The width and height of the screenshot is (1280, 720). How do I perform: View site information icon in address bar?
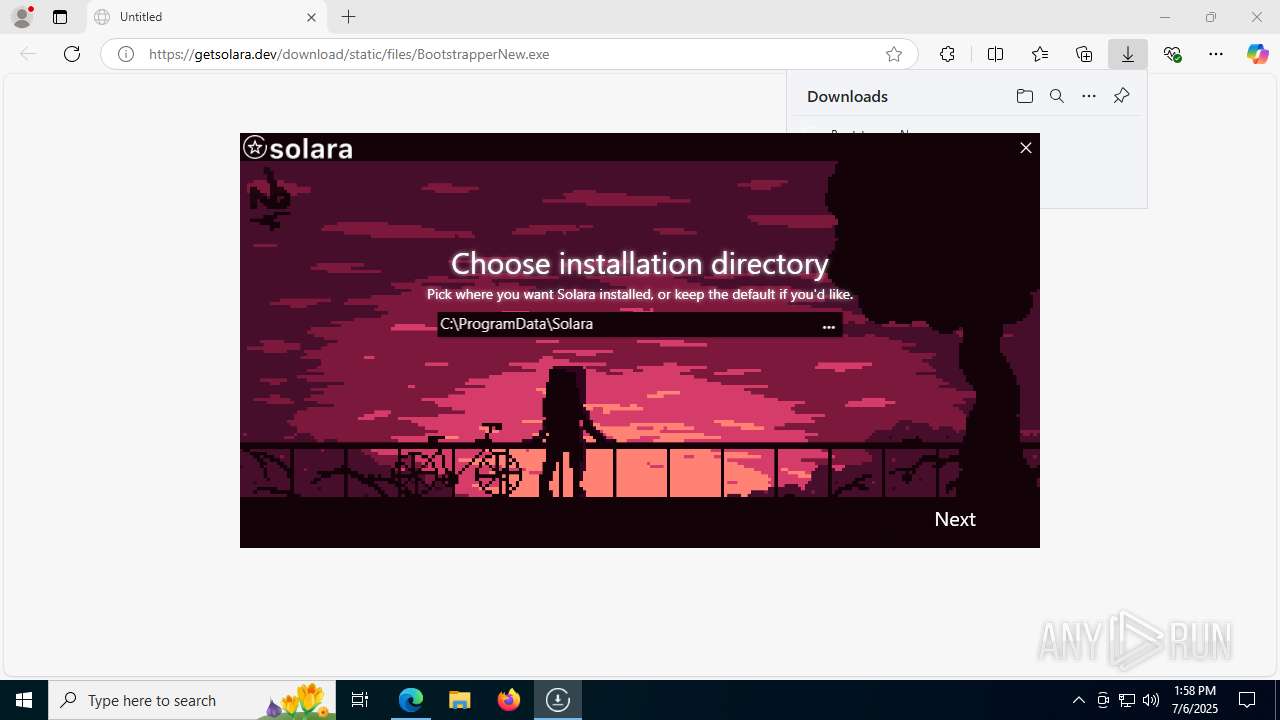click(126, 54)
